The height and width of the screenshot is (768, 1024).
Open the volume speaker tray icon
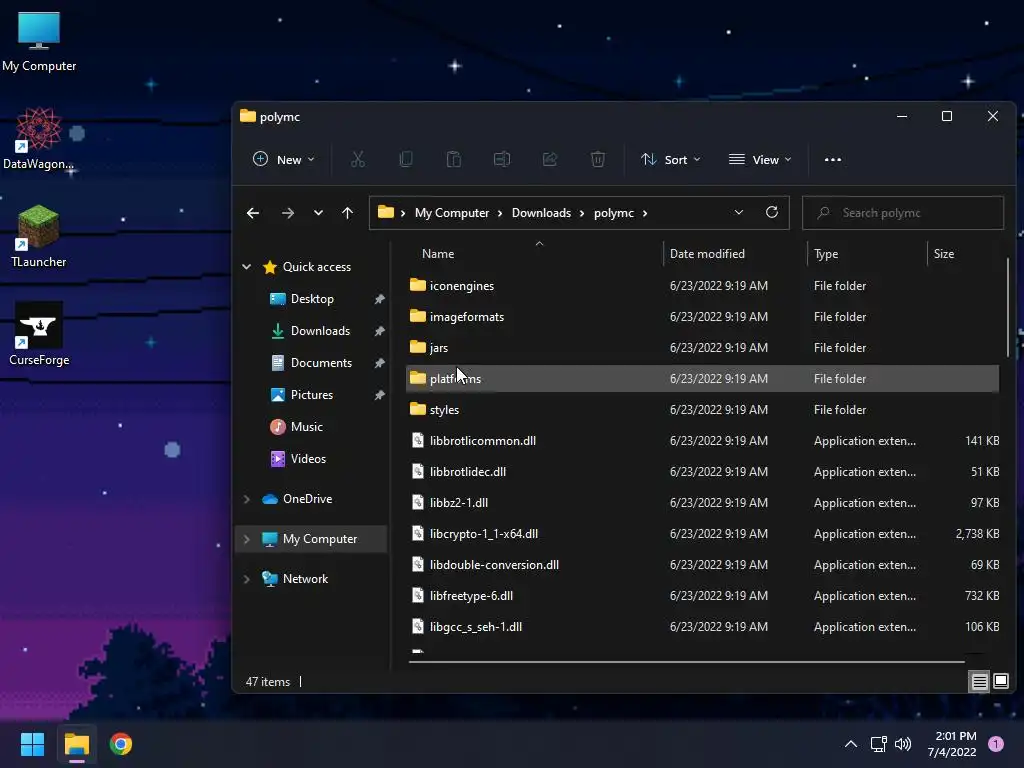point(903,744)
